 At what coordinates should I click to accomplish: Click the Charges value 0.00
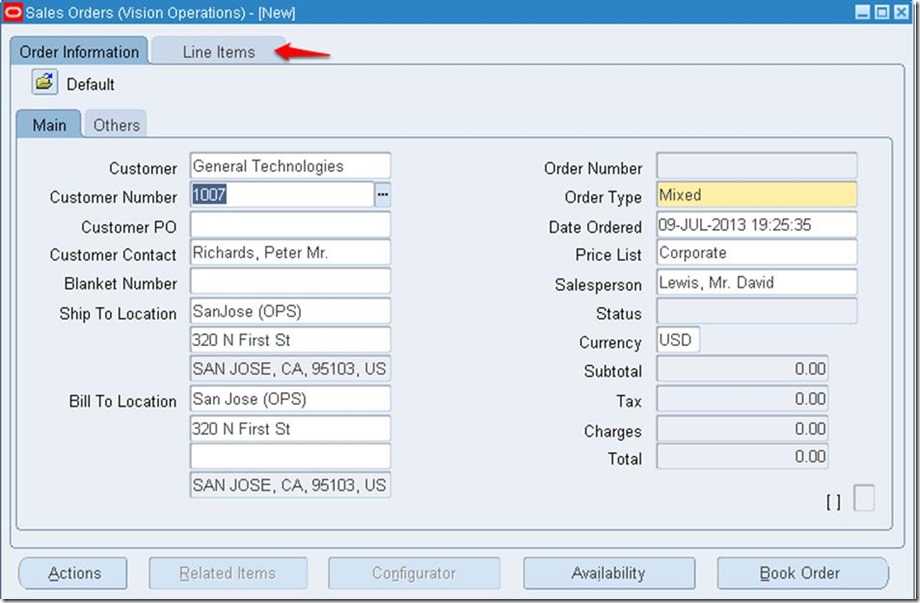(742, 429)
